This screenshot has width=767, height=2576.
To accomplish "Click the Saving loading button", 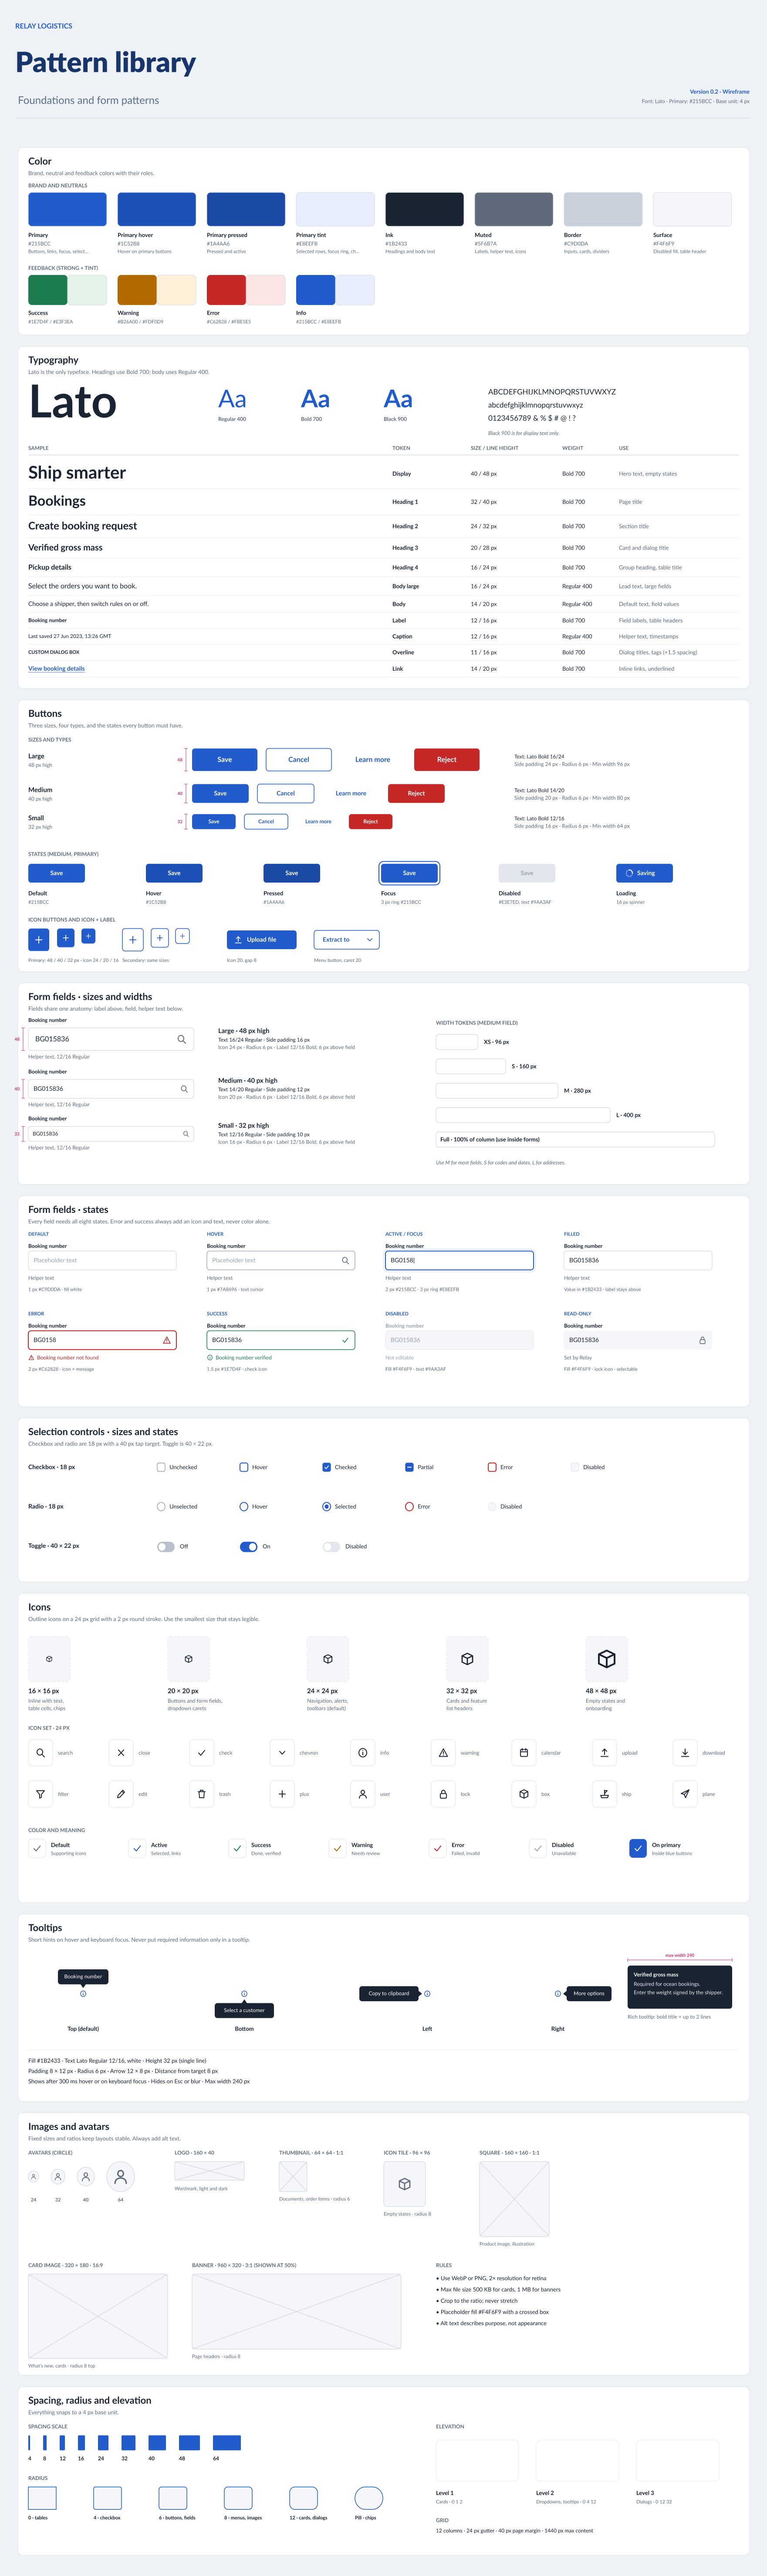I will point(644,873).
